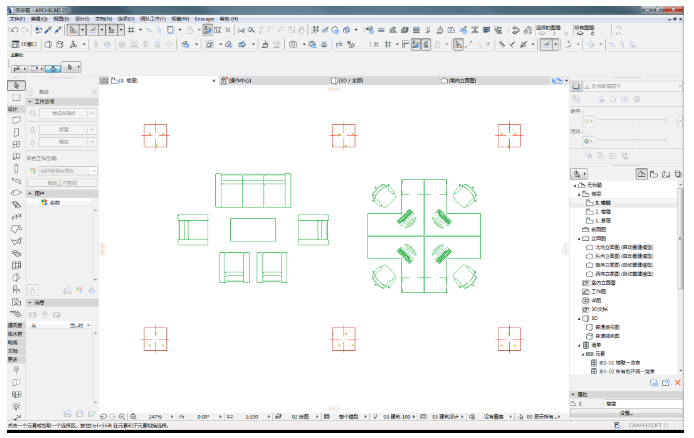
Task: Select the Lamp tool in the toolbox
Action: [16, 406]
